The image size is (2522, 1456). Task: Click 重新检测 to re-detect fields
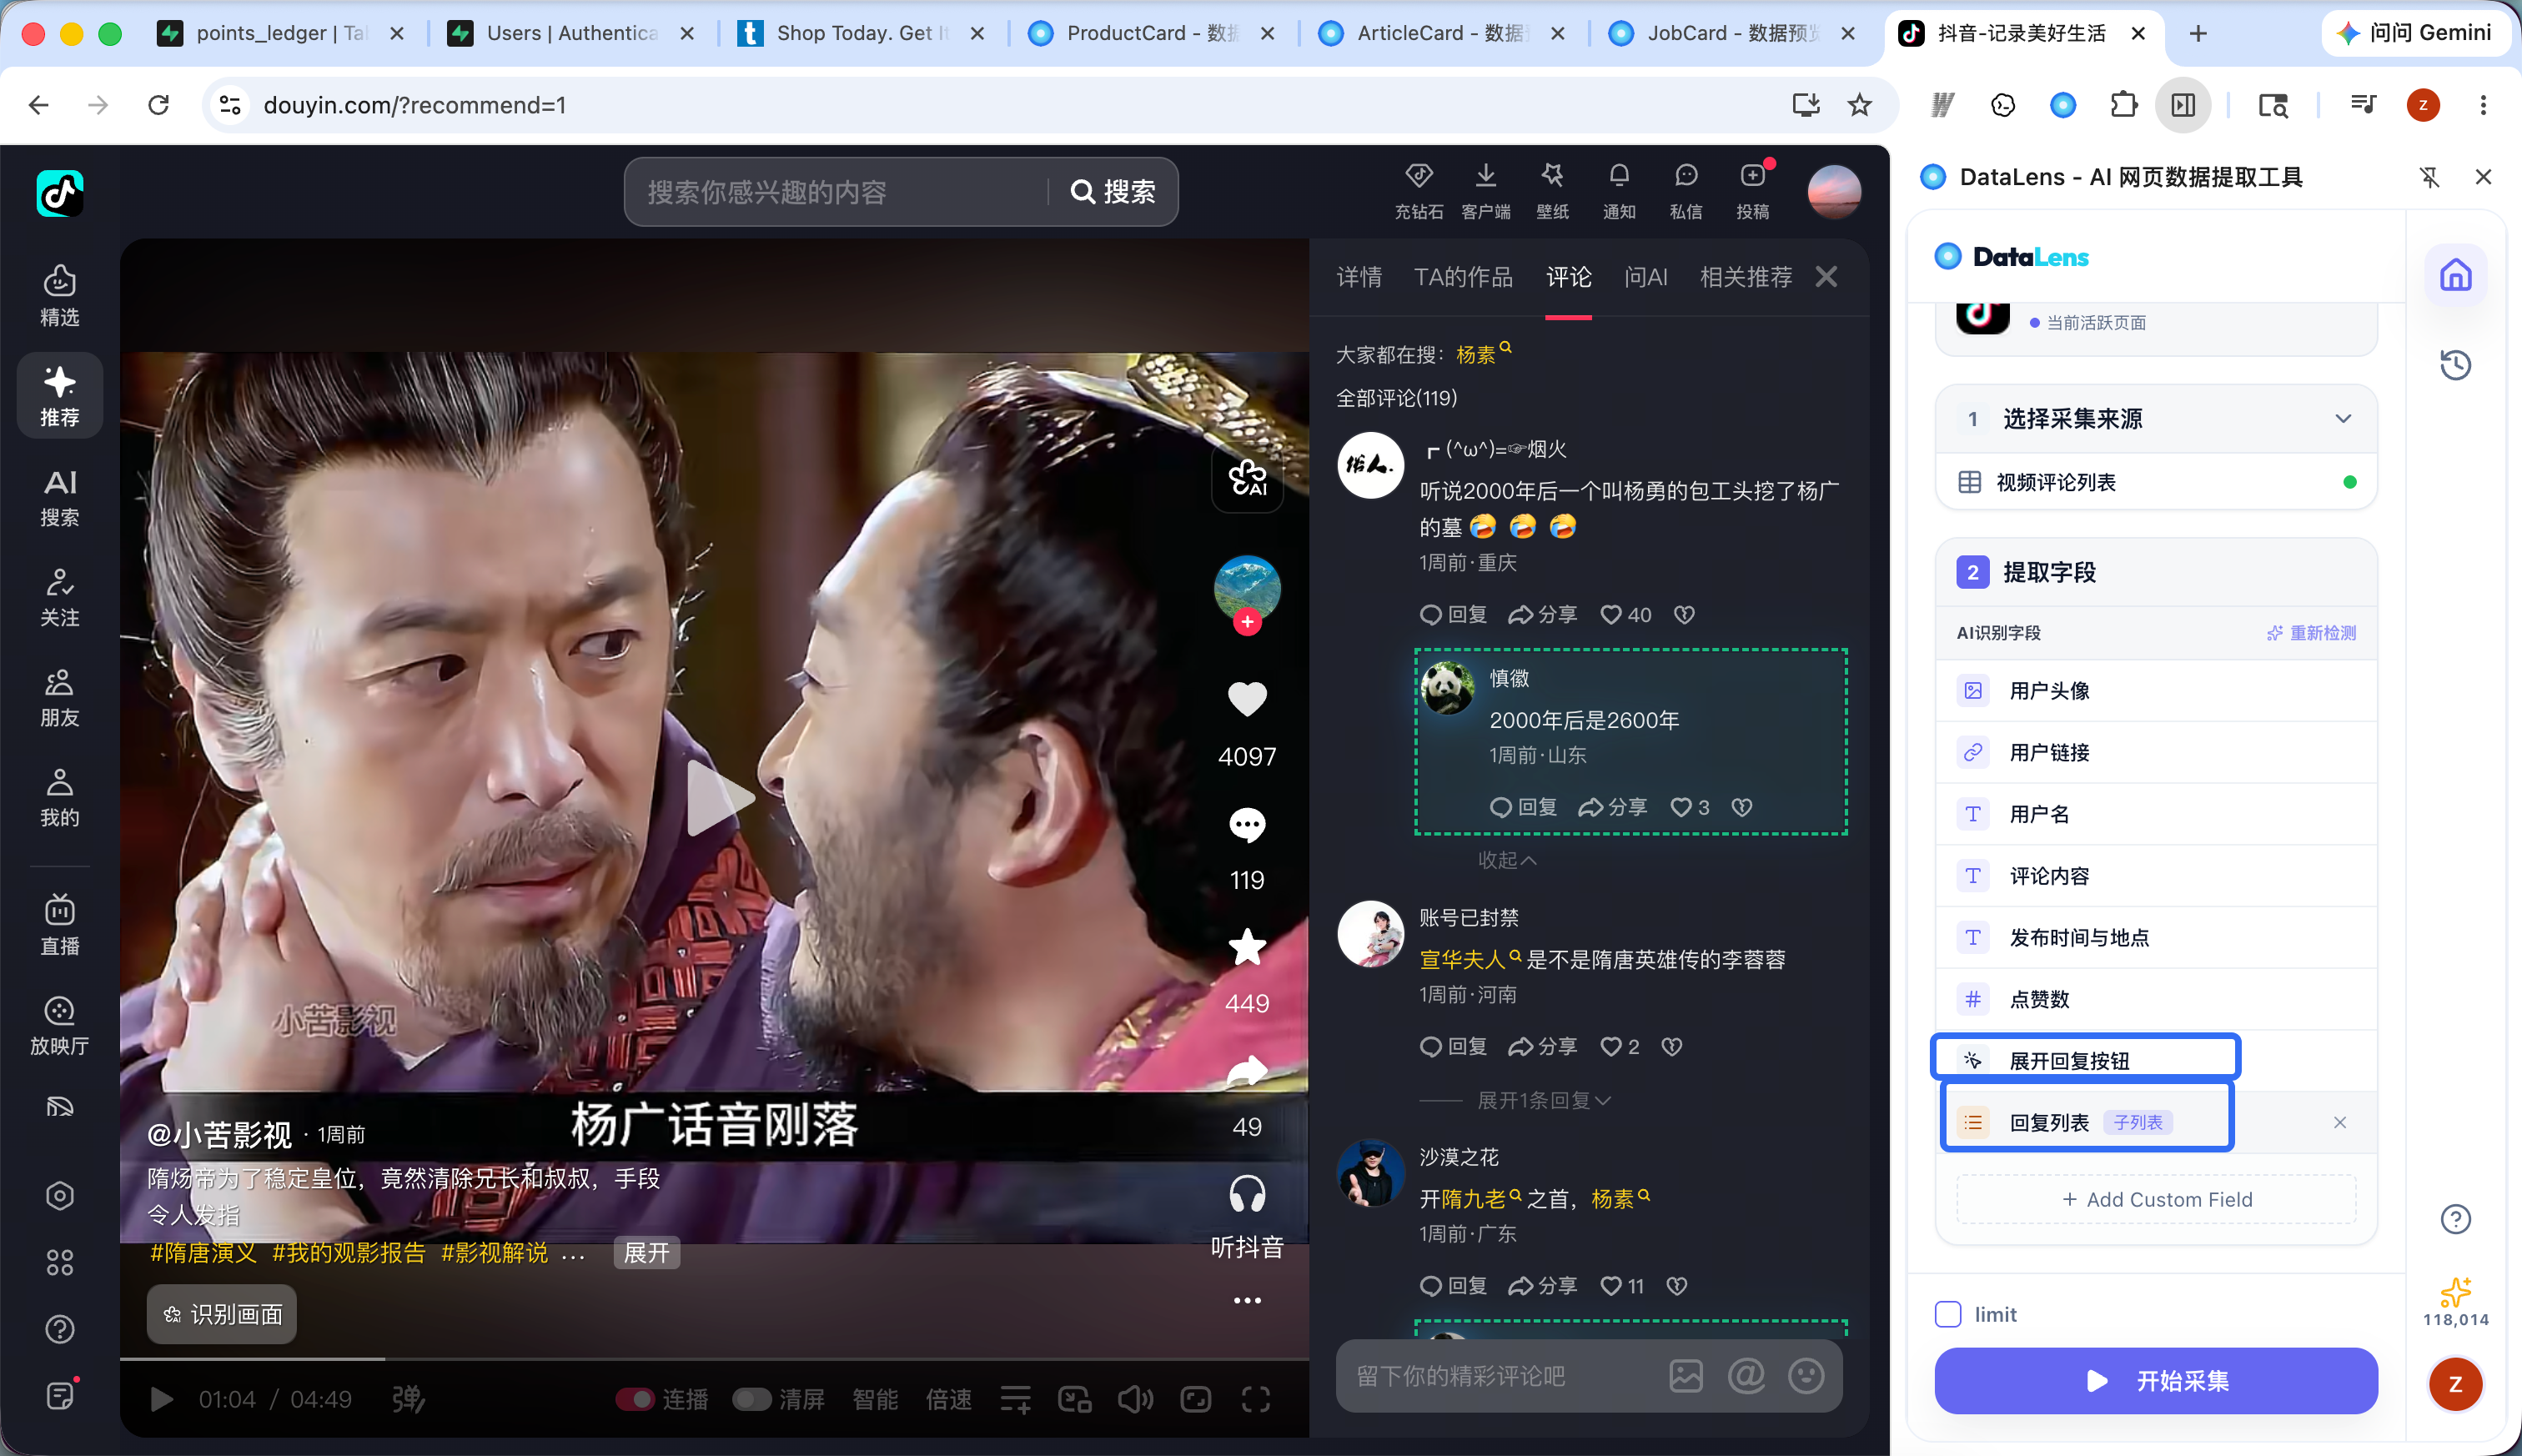tap(2311, 633)
